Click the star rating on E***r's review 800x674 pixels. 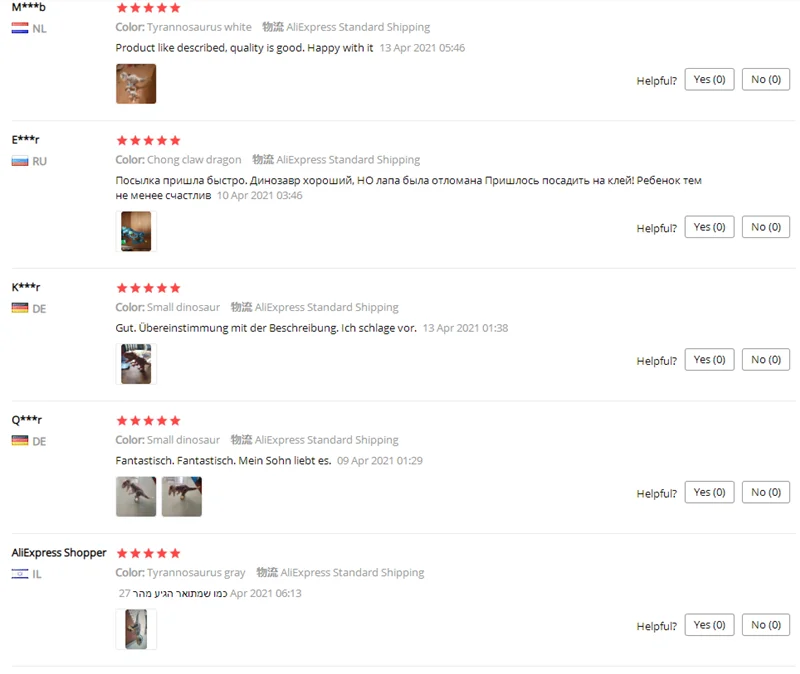(x=148, y=140)
